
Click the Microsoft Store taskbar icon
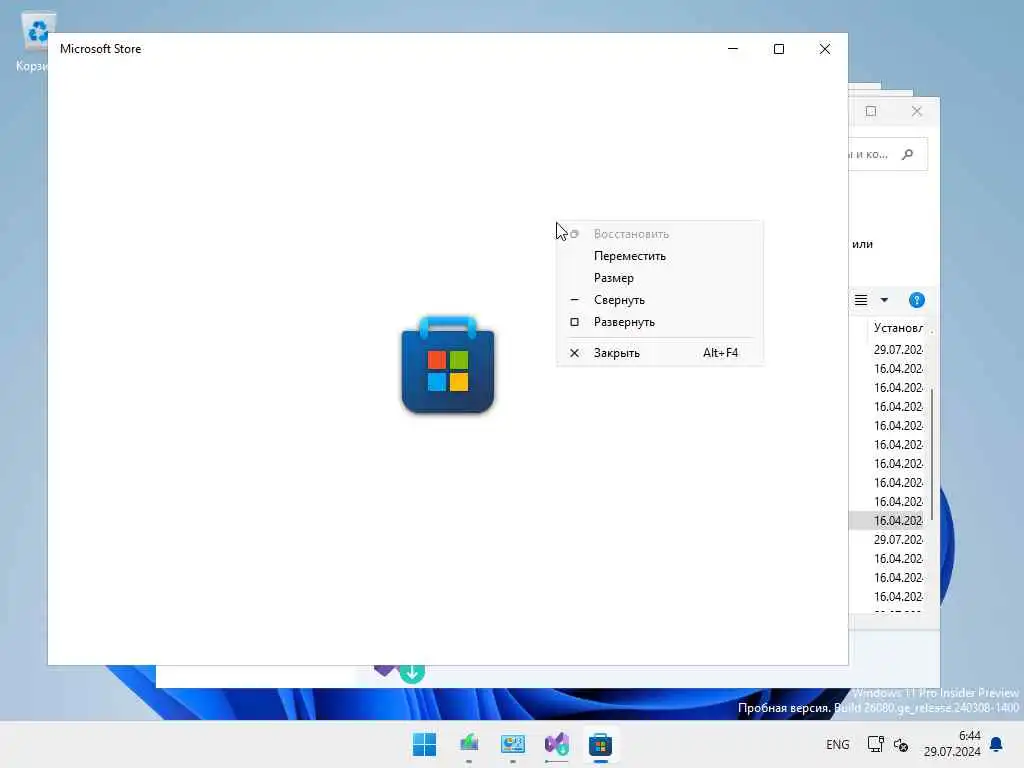point(600,744)
